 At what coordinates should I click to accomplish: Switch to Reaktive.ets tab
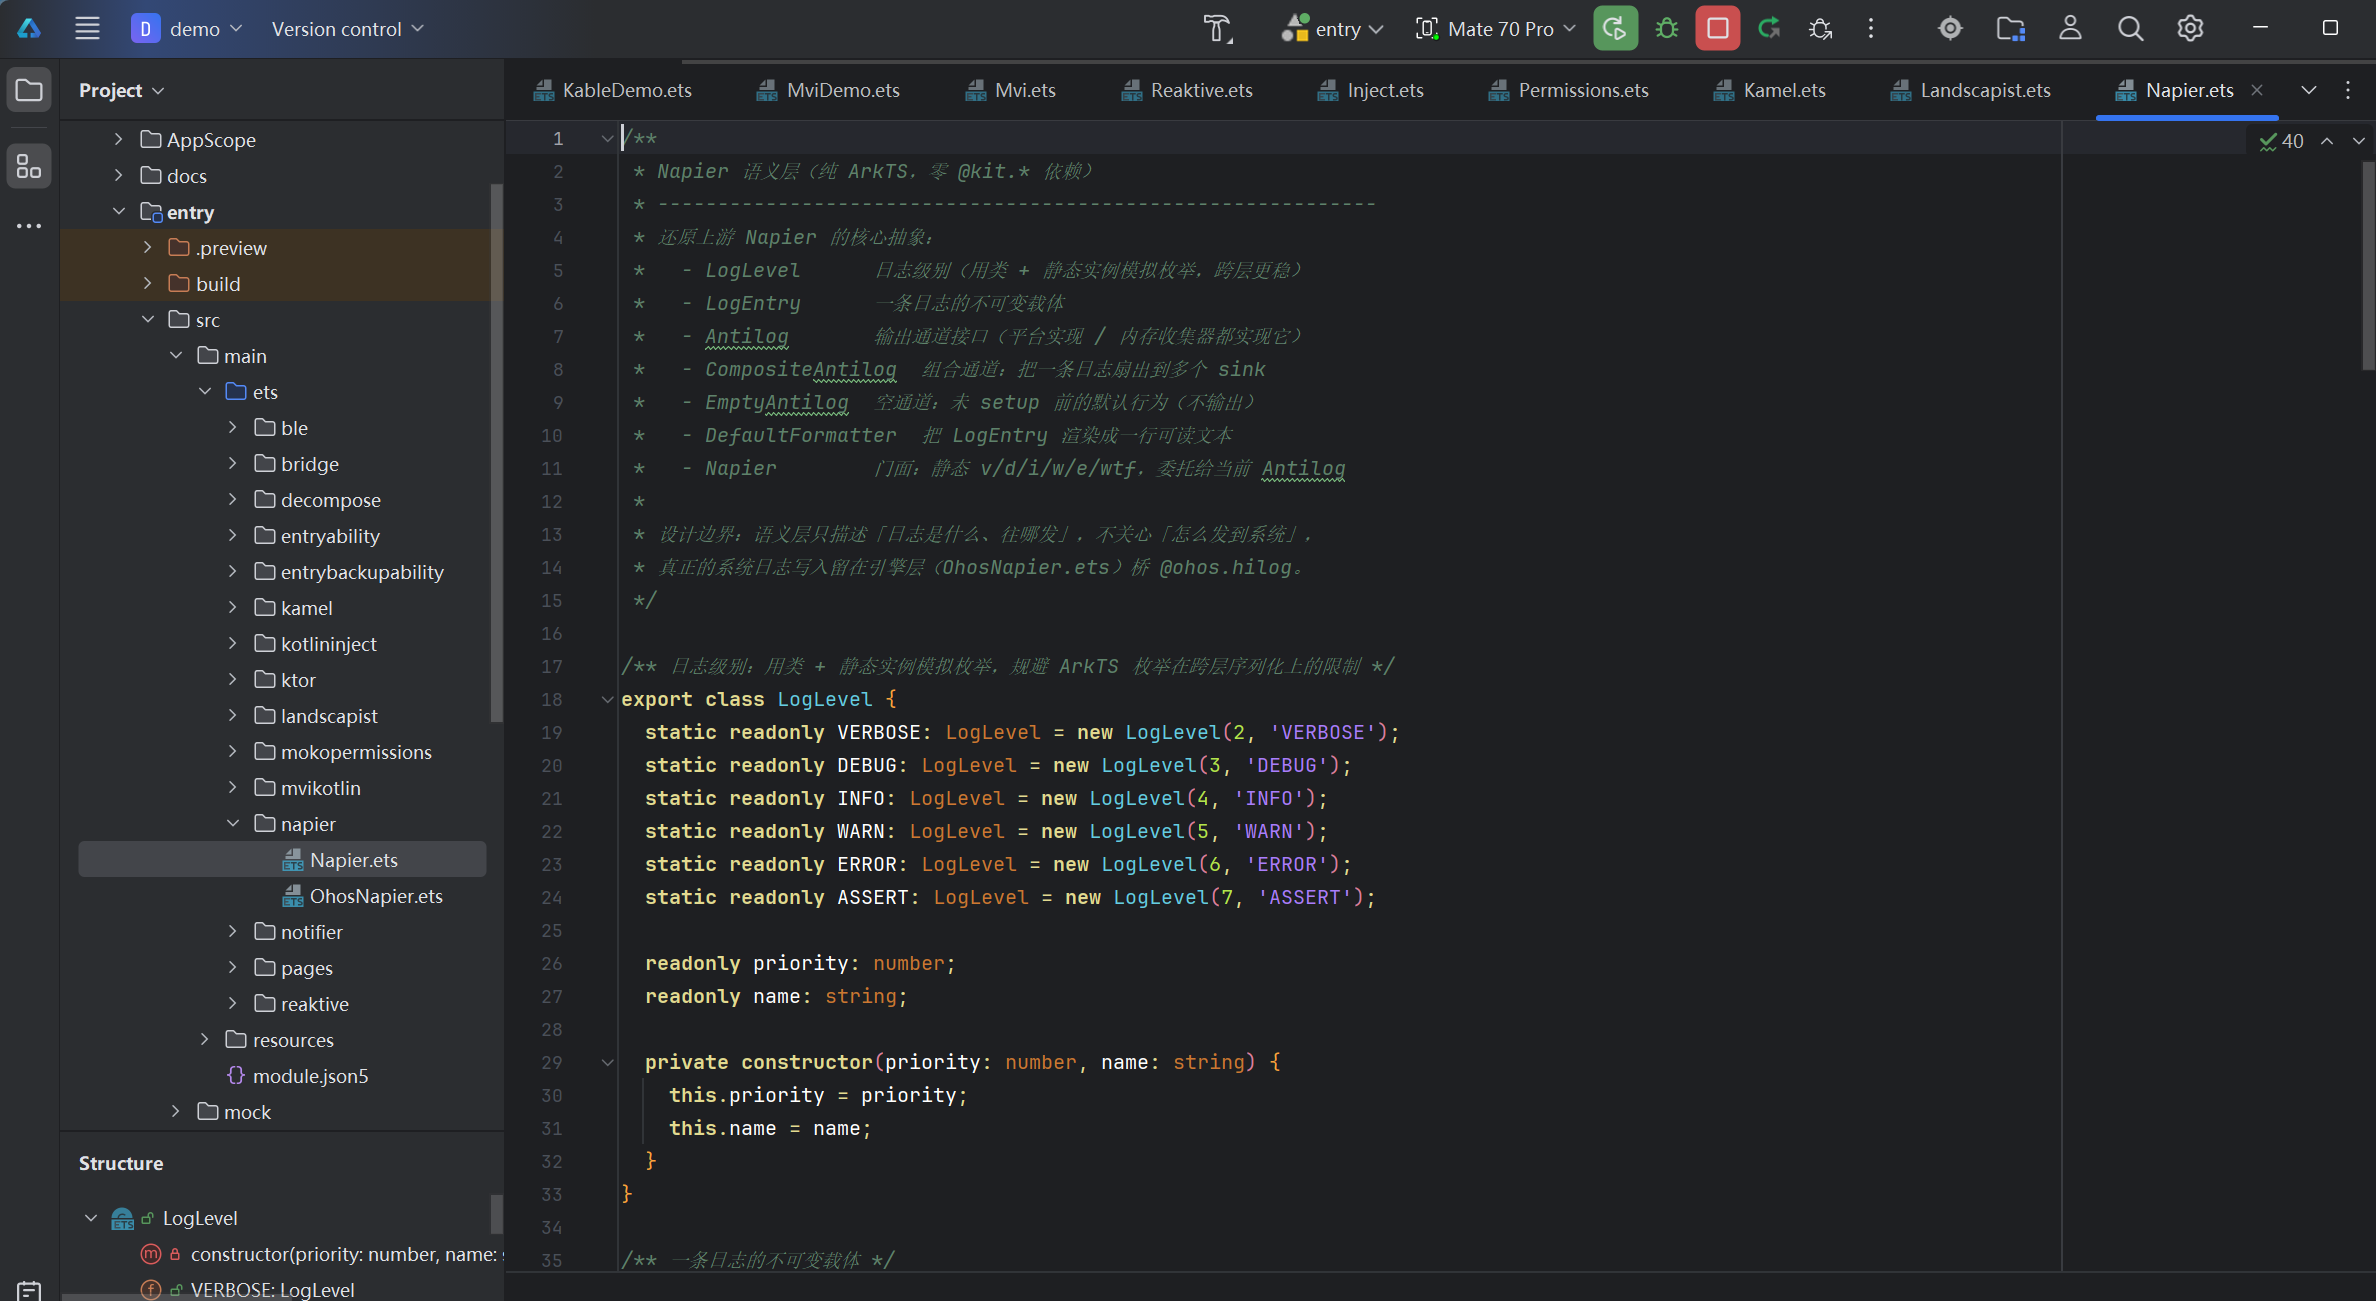point(1186,90)
